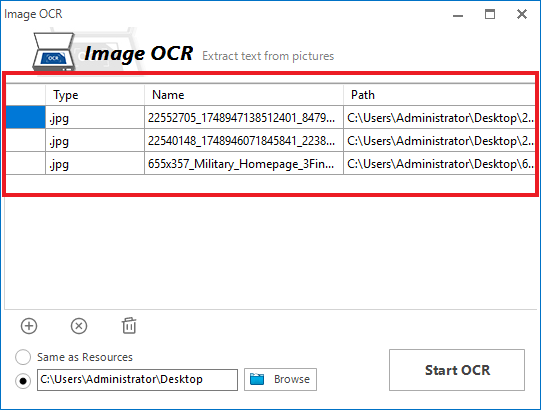Viewport: 541px width, 410px height.
Task: Close the Image OCR window
Action: point(522,14)
